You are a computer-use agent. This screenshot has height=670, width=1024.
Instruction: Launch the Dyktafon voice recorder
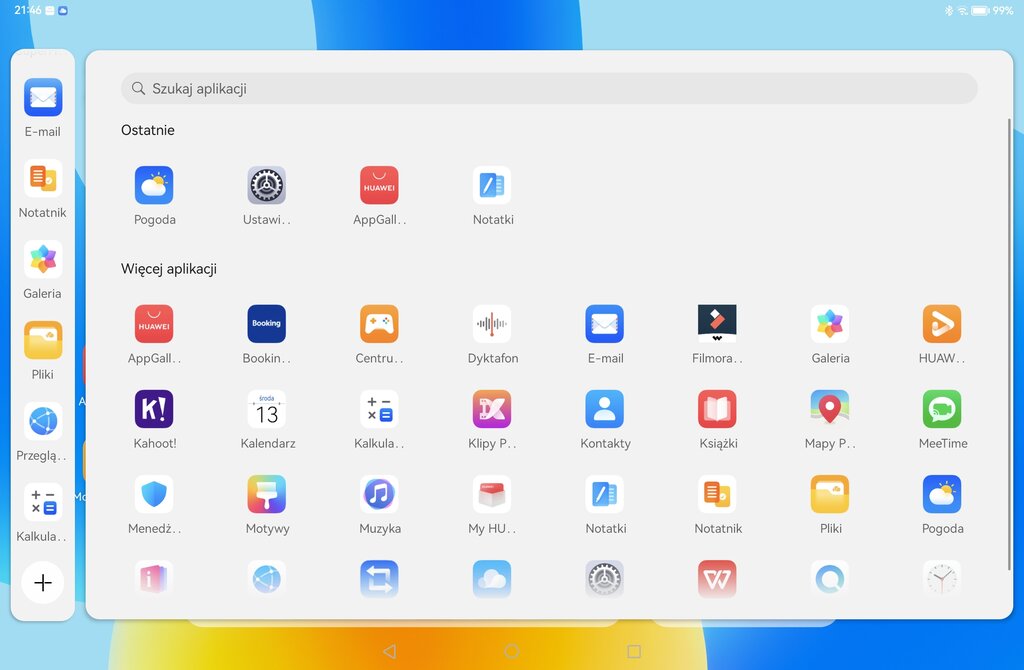coord(492,324)
